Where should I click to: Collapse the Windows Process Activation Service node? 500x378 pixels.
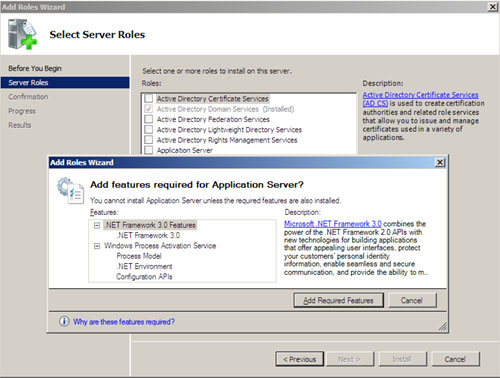click(97, 246)
